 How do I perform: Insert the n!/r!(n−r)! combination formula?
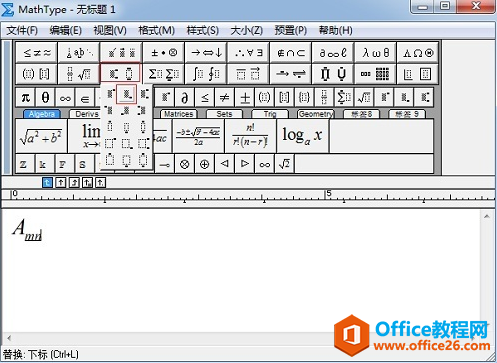click(250, 136)
